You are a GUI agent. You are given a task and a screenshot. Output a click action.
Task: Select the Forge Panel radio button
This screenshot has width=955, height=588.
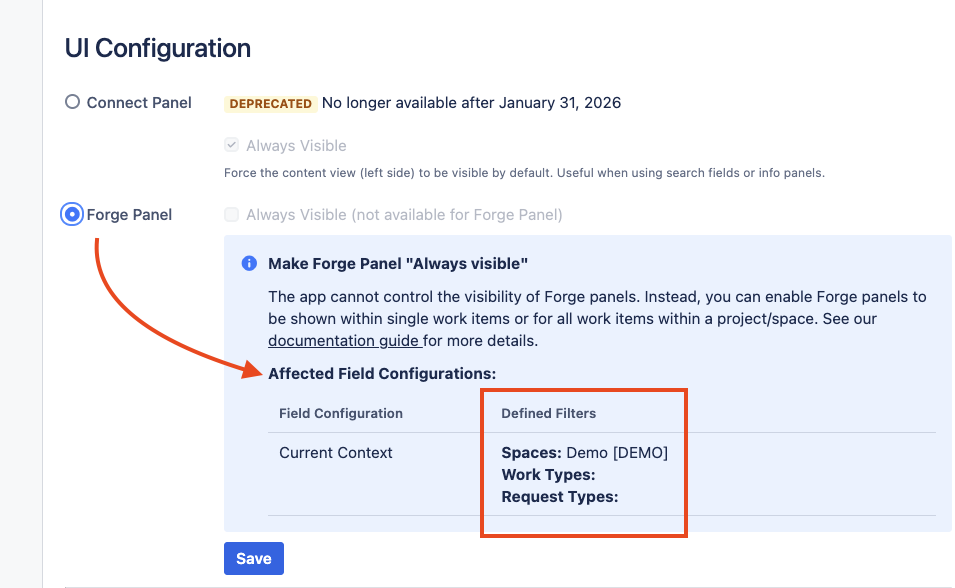click(72, 215)
